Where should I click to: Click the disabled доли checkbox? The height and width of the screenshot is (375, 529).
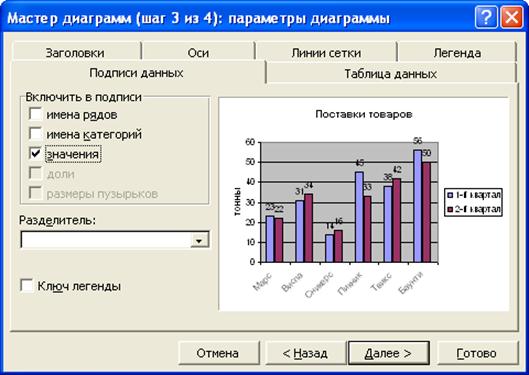click(x=35, y=174)
